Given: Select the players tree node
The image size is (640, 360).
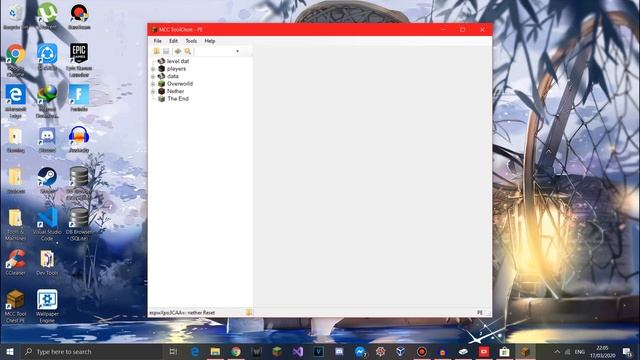Looking at the screenshot, I should [x=176, y=69].
